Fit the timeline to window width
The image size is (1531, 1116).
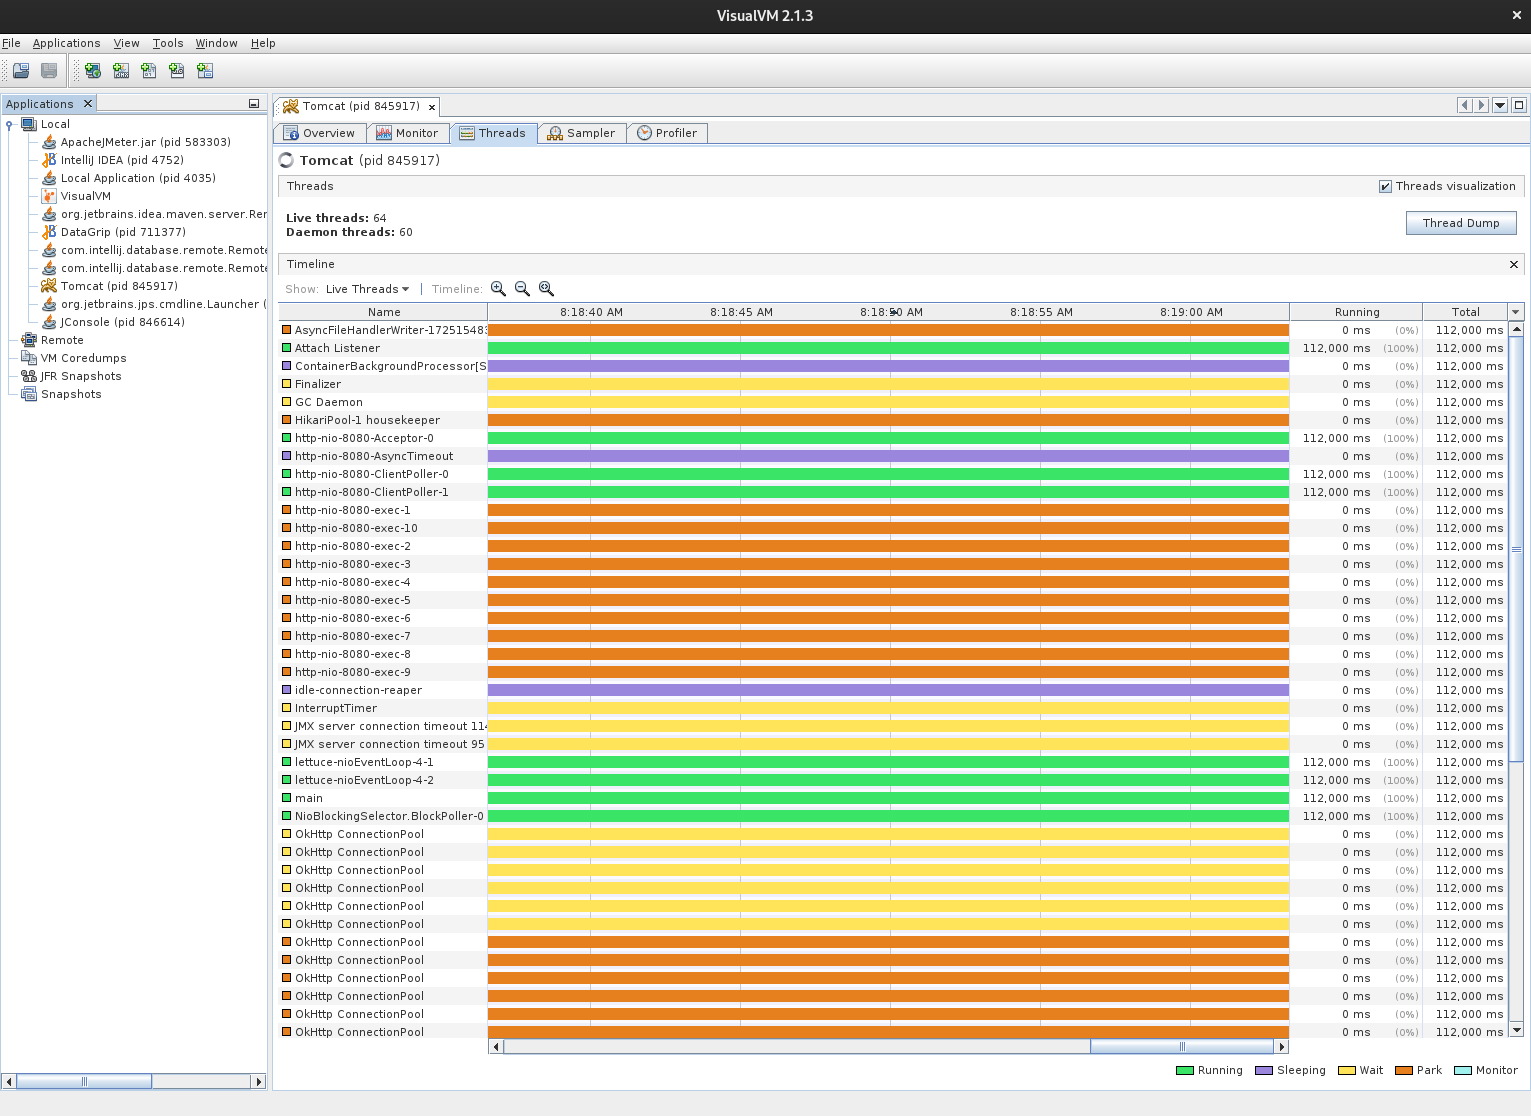(546, 288)
